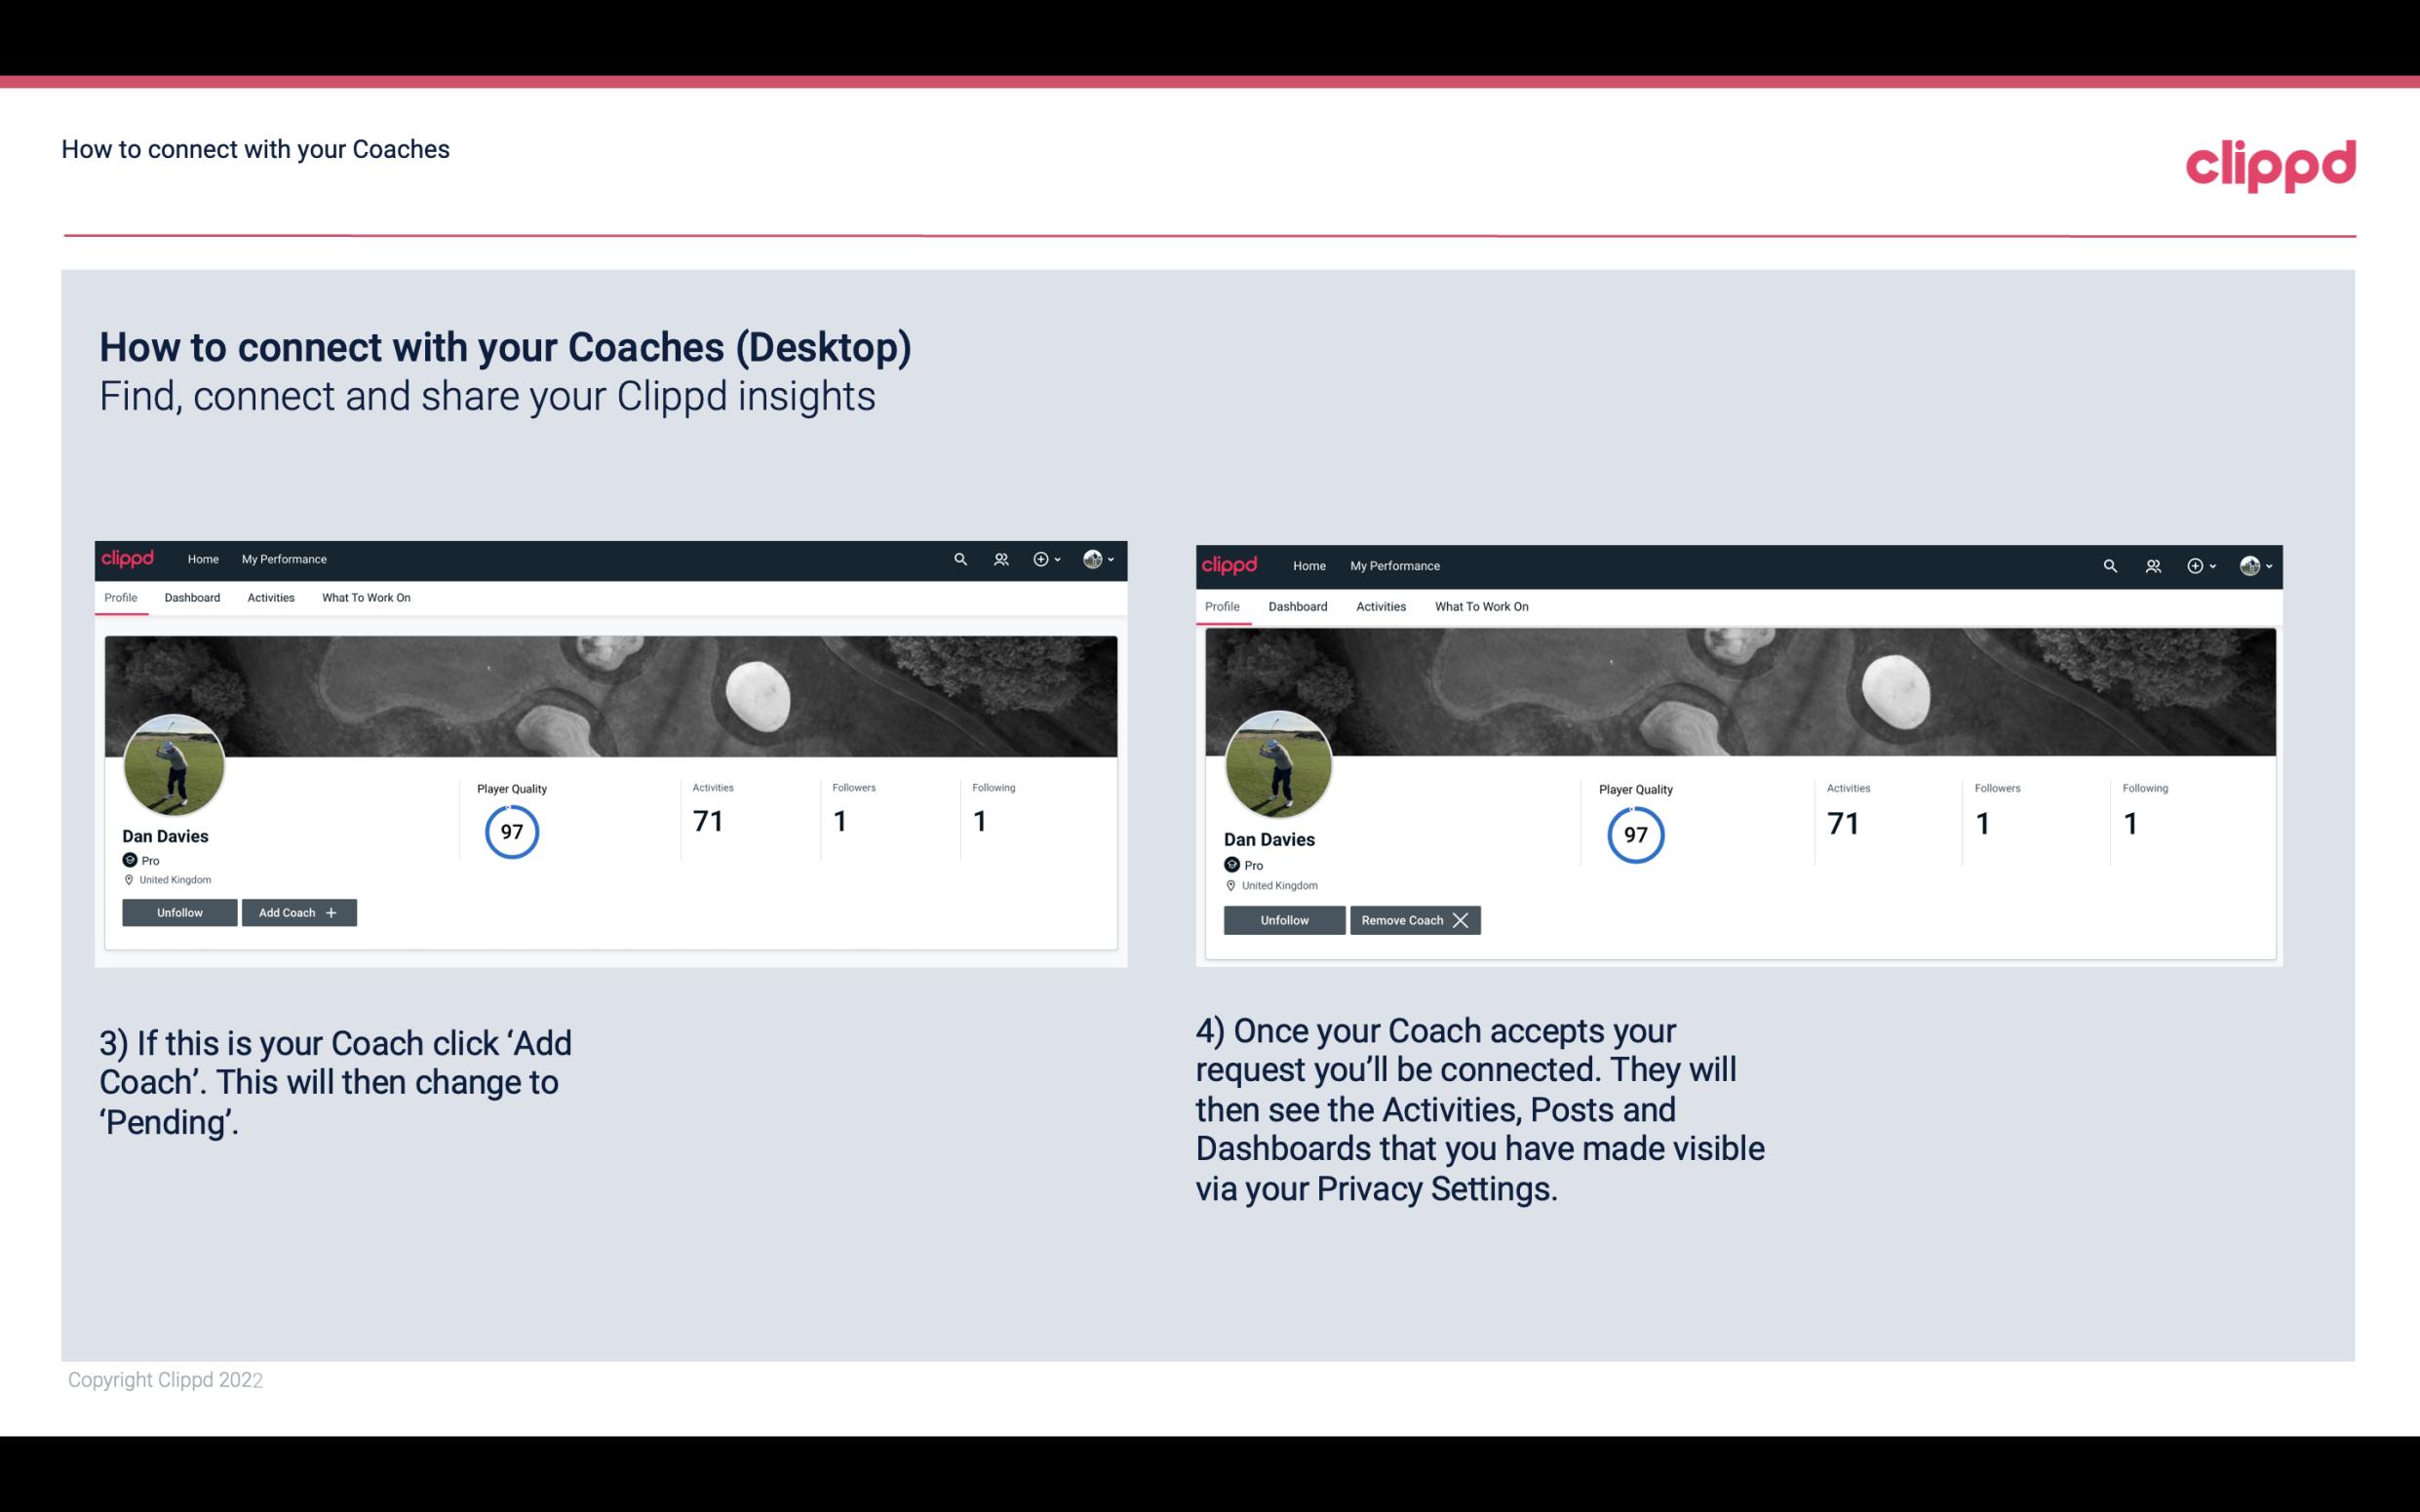Click the Clippd logo icon top left
Image resolution: width=2420 pixels, height=1512 pixels.
click(131, 558)
